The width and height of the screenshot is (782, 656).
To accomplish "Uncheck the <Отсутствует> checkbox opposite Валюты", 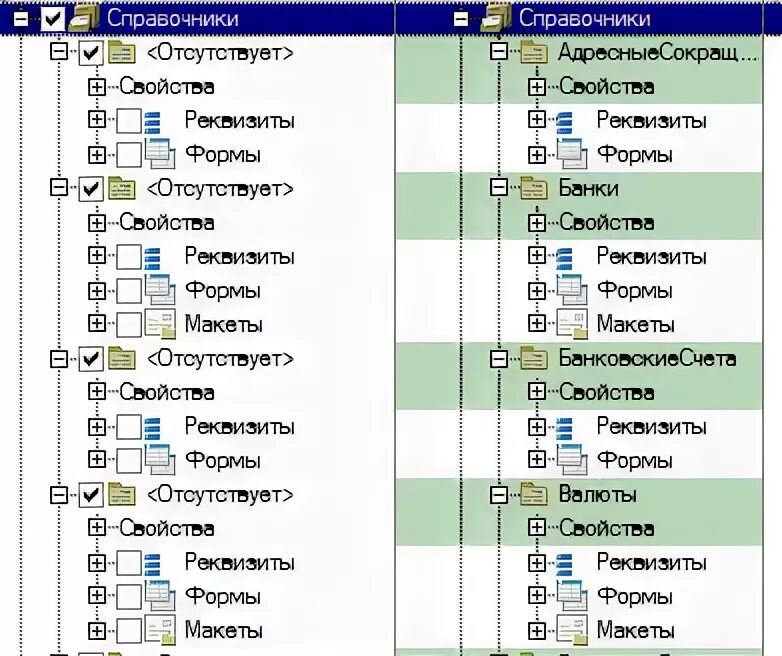I will click(x=91, y=495).
